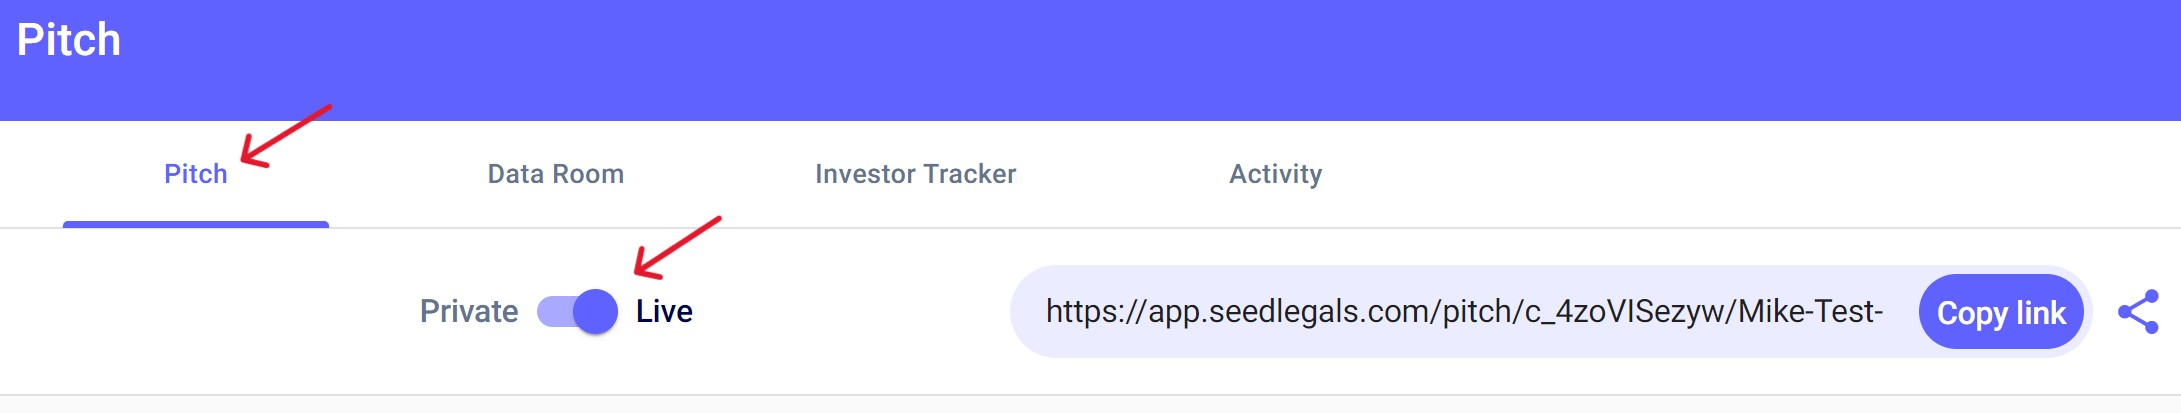This screenshot has width=2181, height=413.
Task: Select the Pitch tab
Action: [x=196, y=174]
